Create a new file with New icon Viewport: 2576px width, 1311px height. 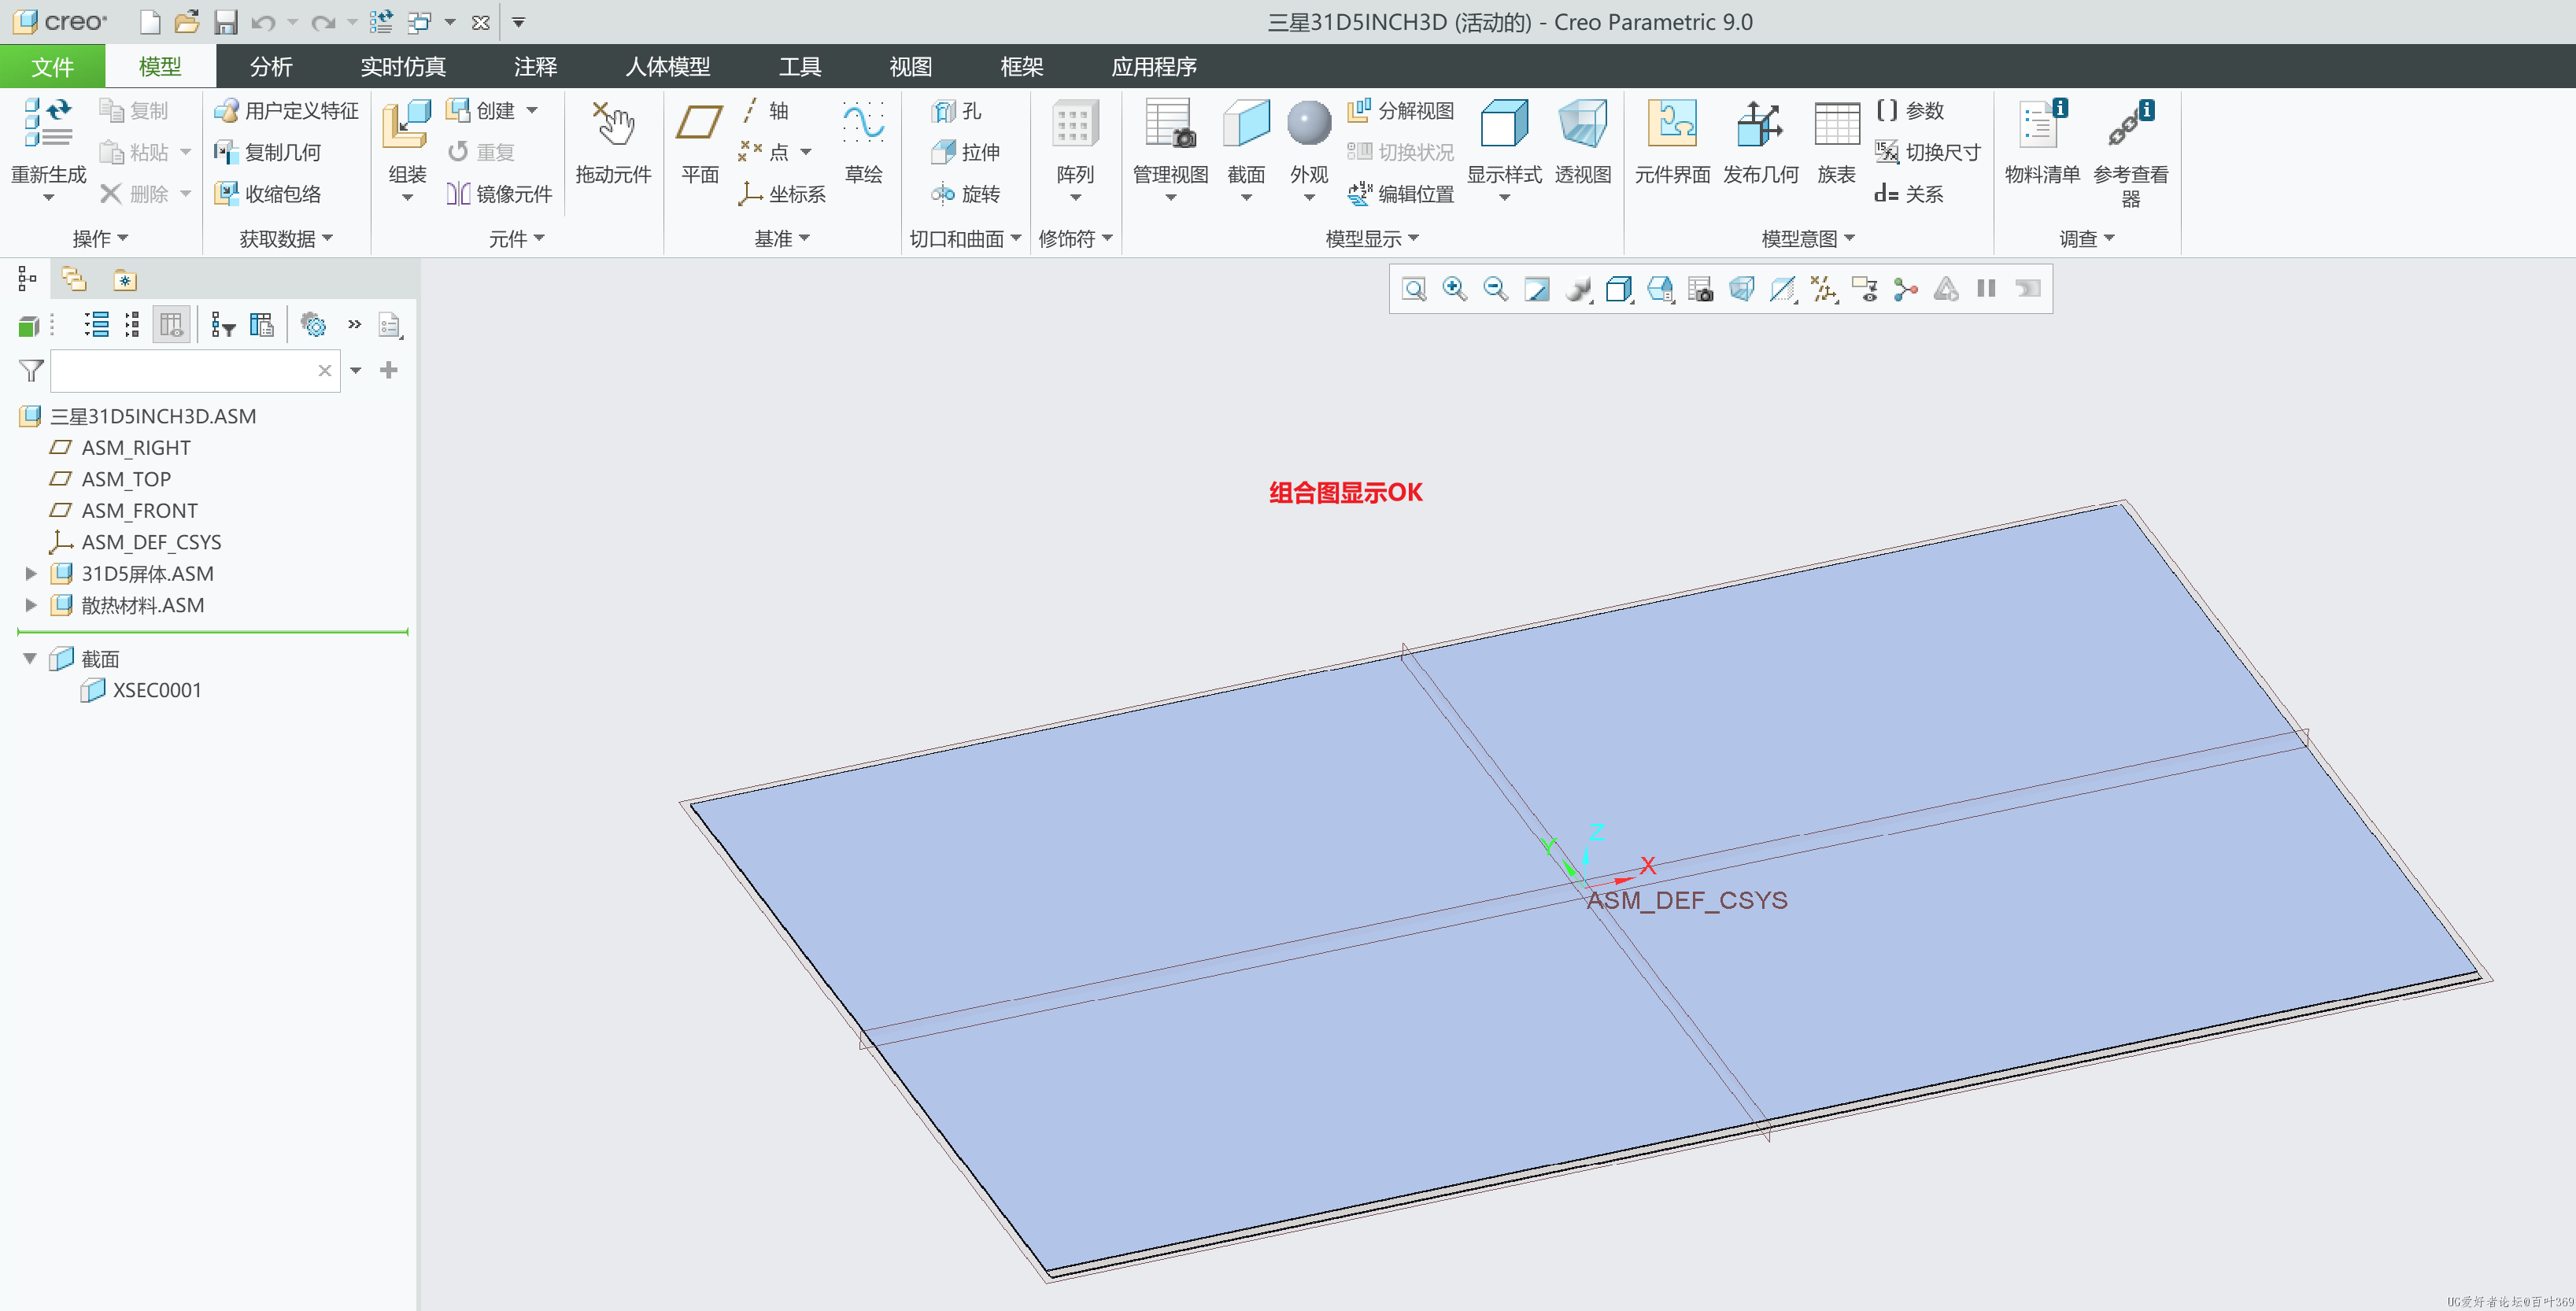(149, 22)
